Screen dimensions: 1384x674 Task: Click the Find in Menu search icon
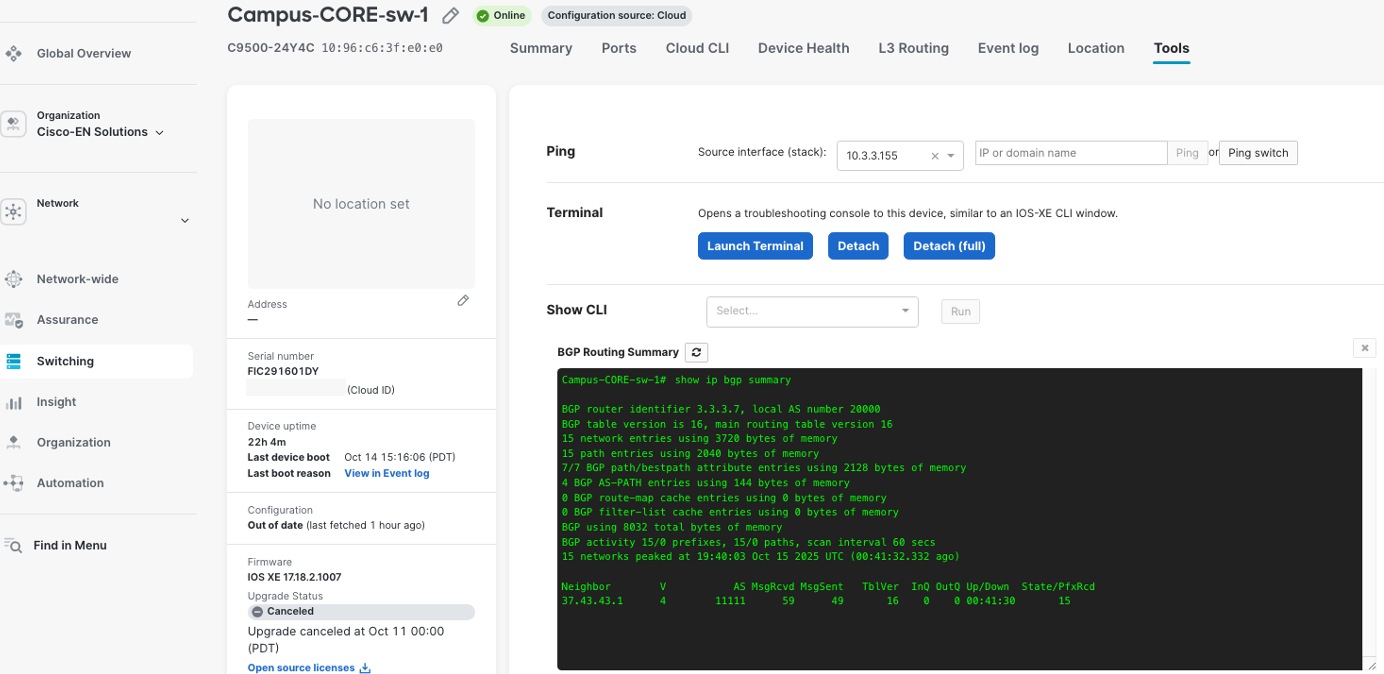point(13,545)
